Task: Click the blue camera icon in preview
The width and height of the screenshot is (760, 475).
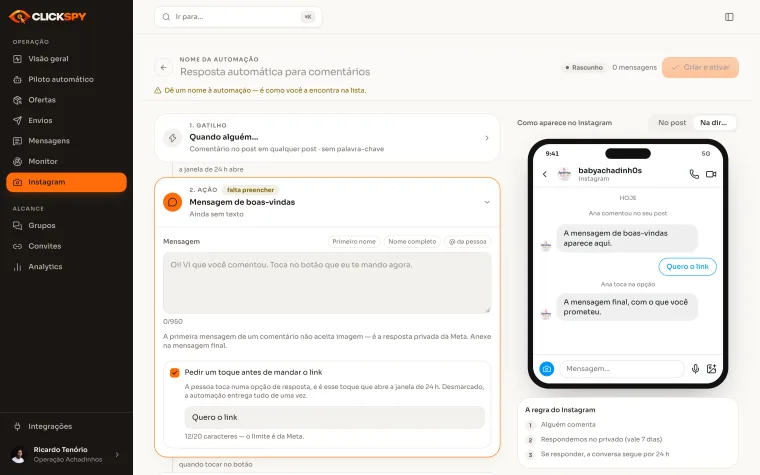Action: coord(547,369)
